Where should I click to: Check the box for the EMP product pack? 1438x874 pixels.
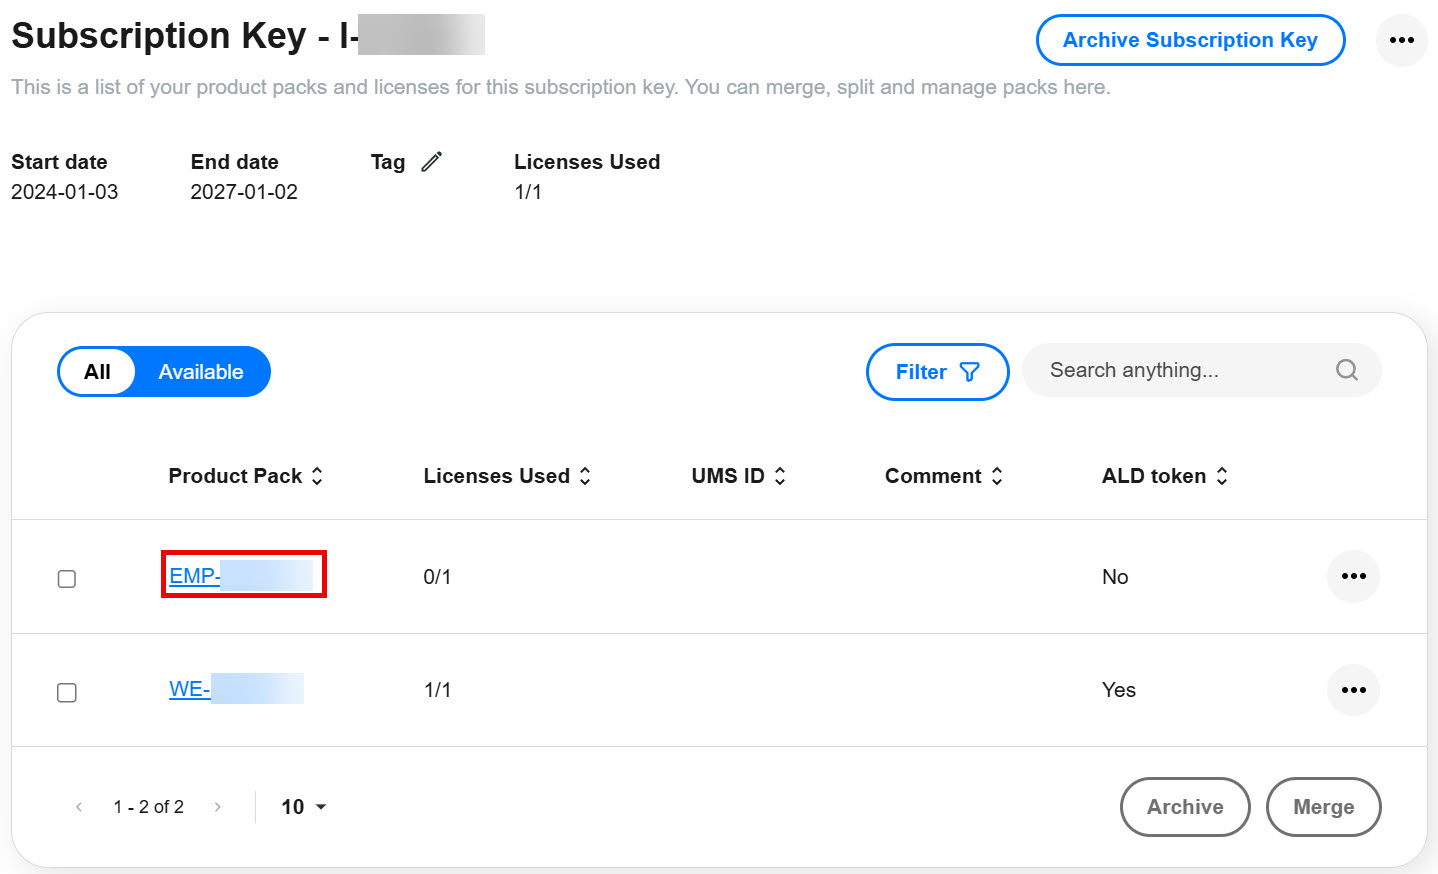pyautogui.click(x=67, y=579)
